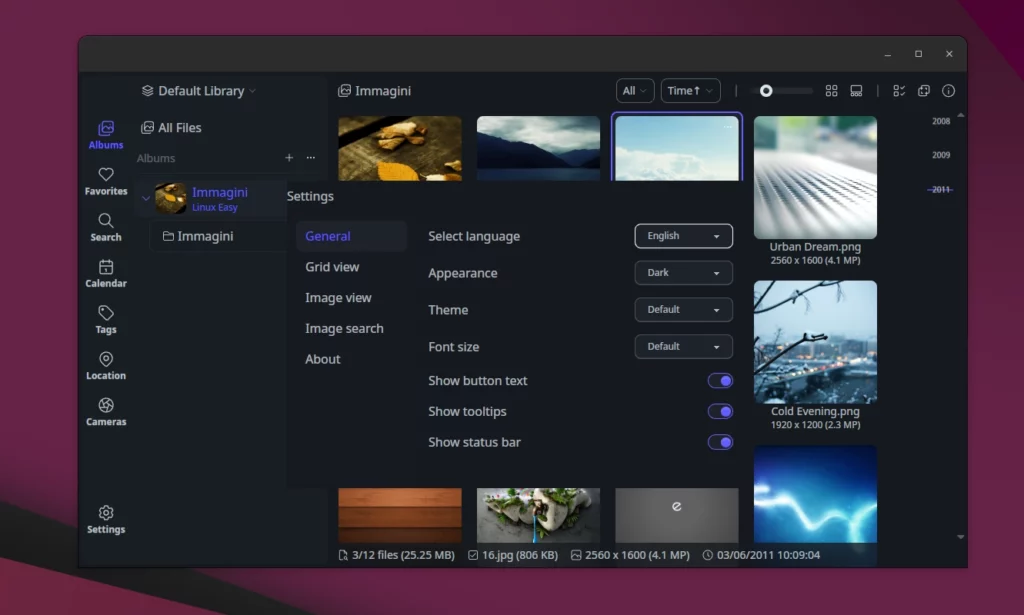Add a new album with the plus button
Viewport: 1024px width, 615px height.
point(288,158)
